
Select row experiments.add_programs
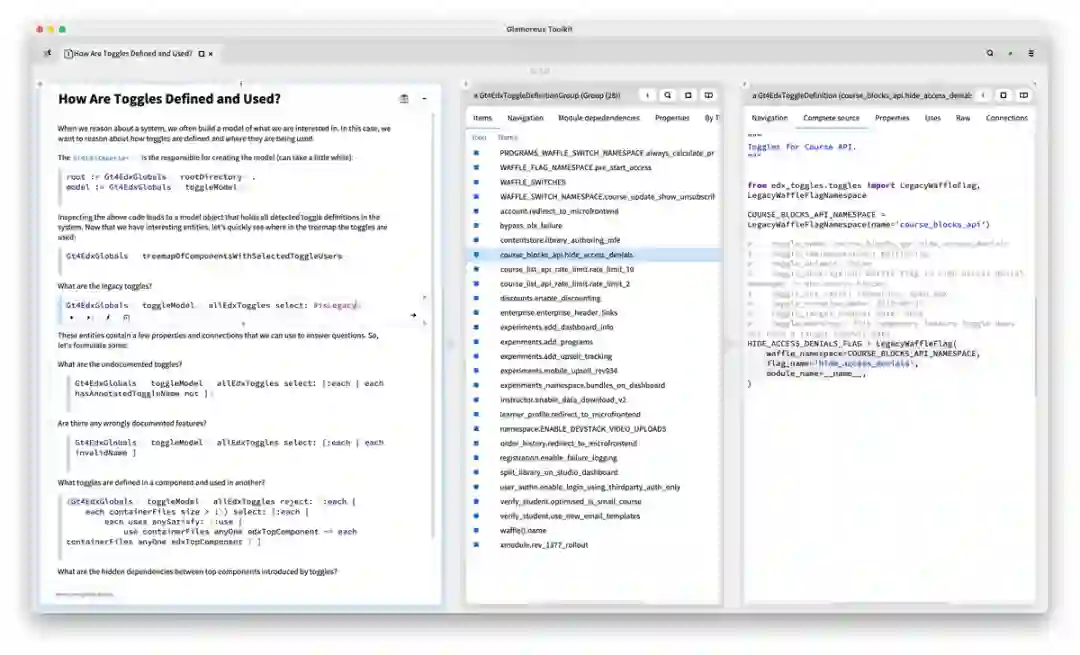(594, 342)
